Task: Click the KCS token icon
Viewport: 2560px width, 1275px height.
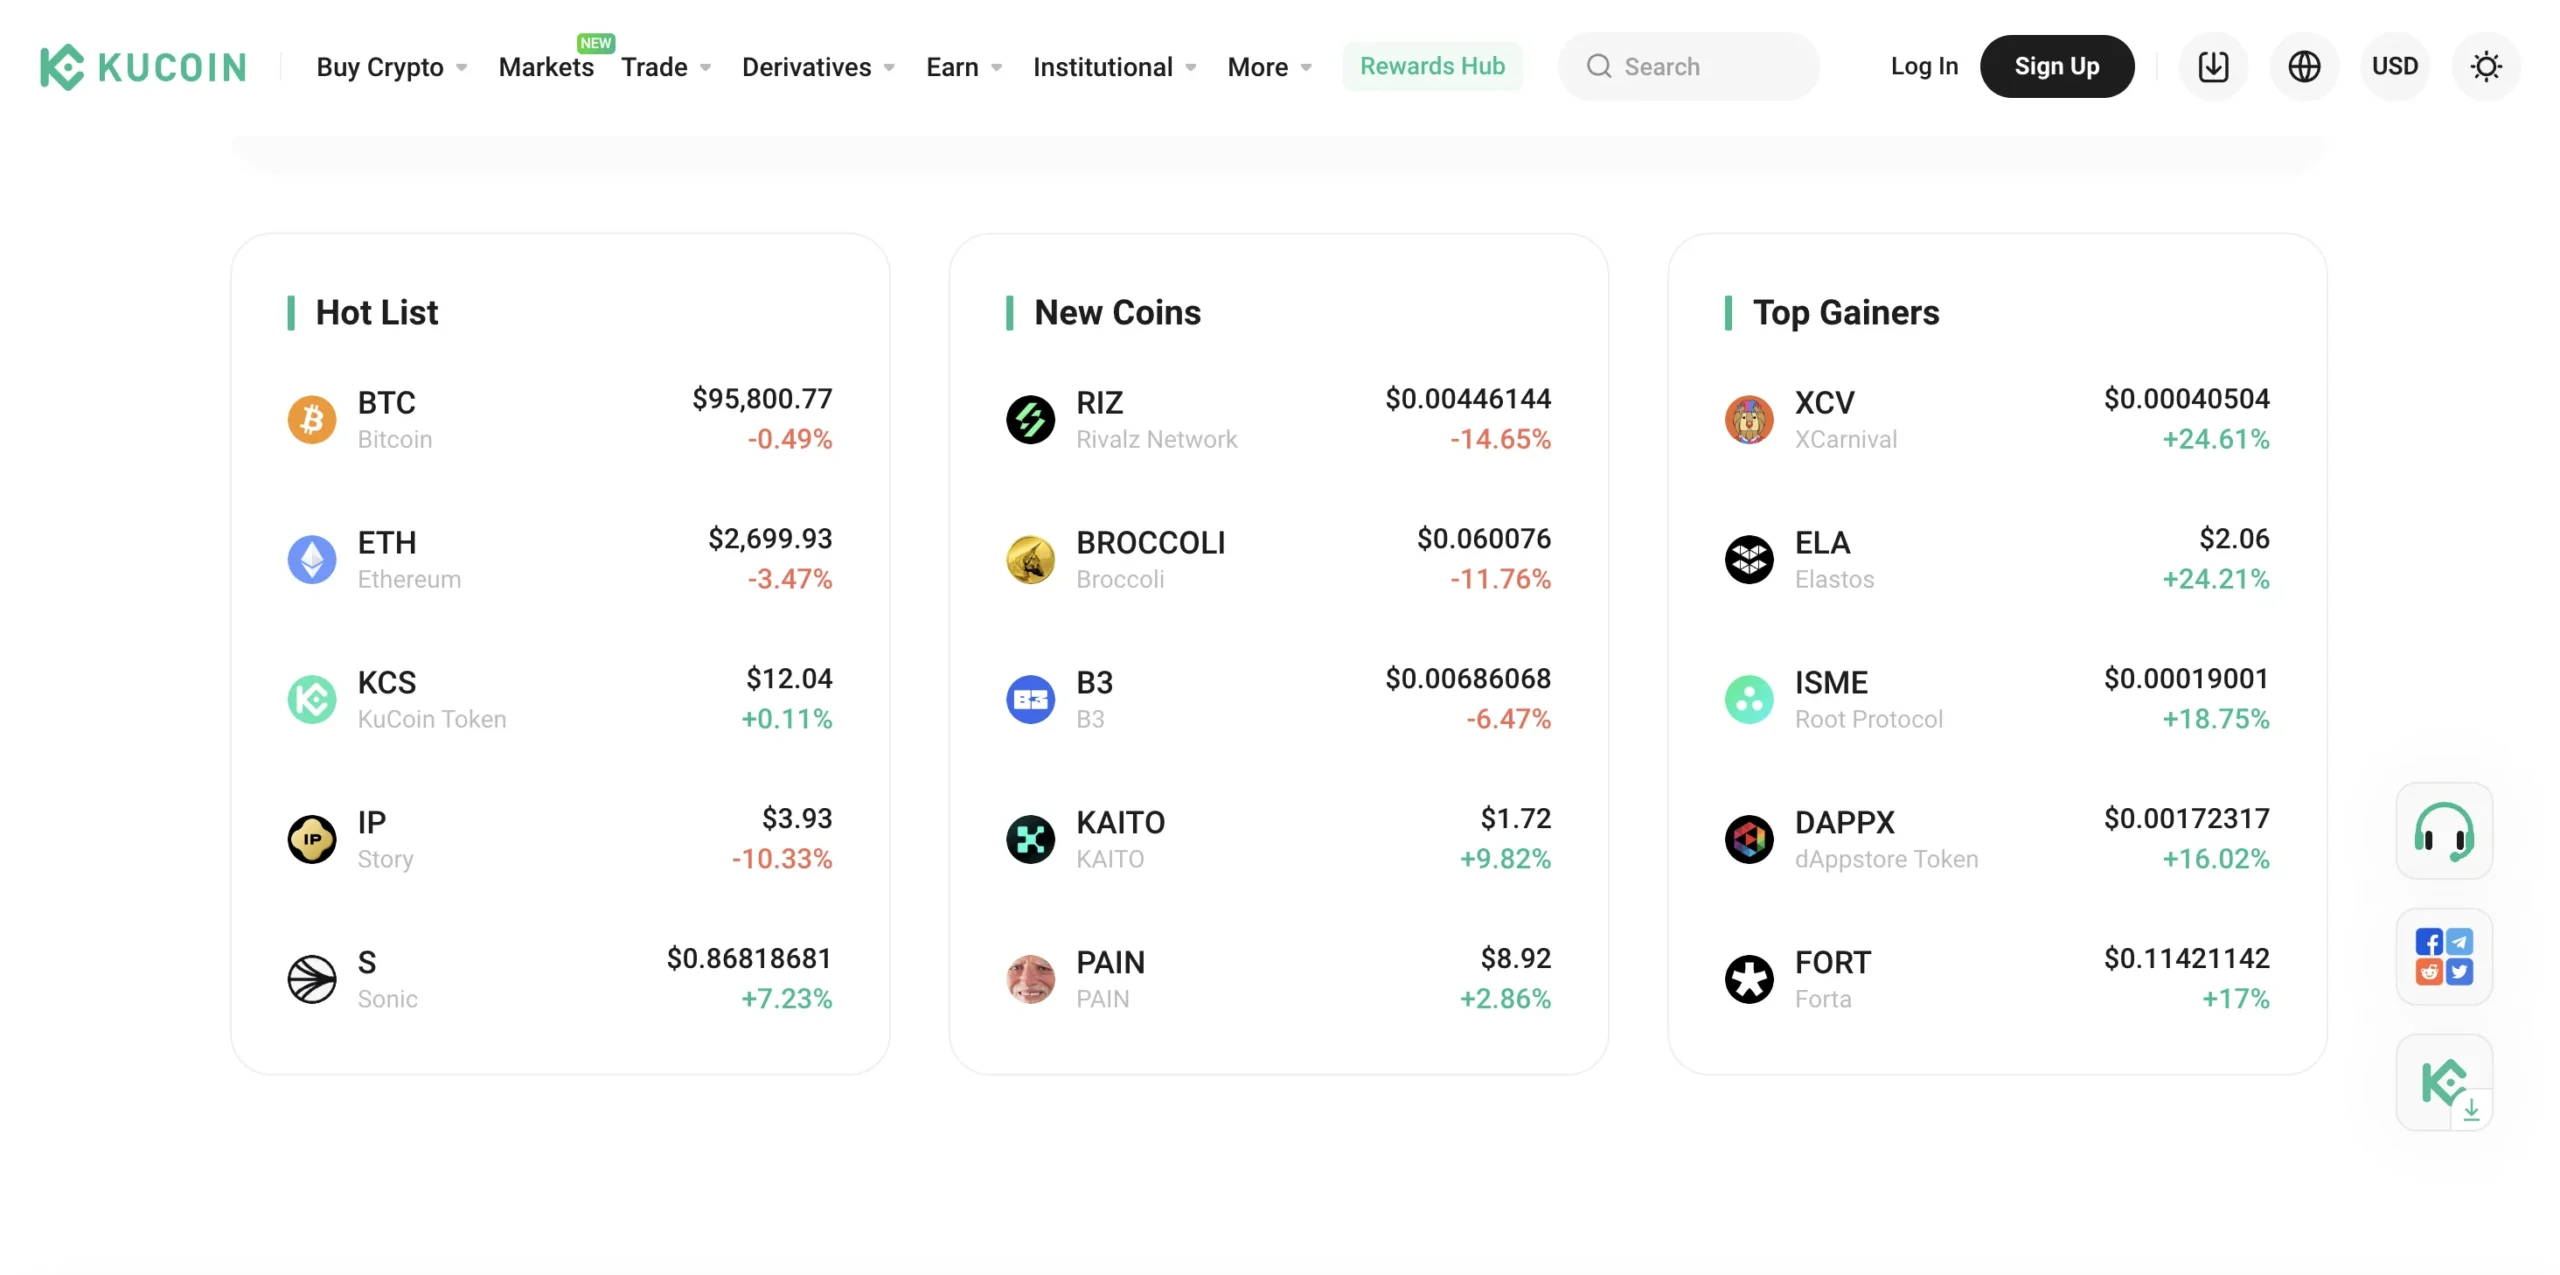Action: click(312, 699)
